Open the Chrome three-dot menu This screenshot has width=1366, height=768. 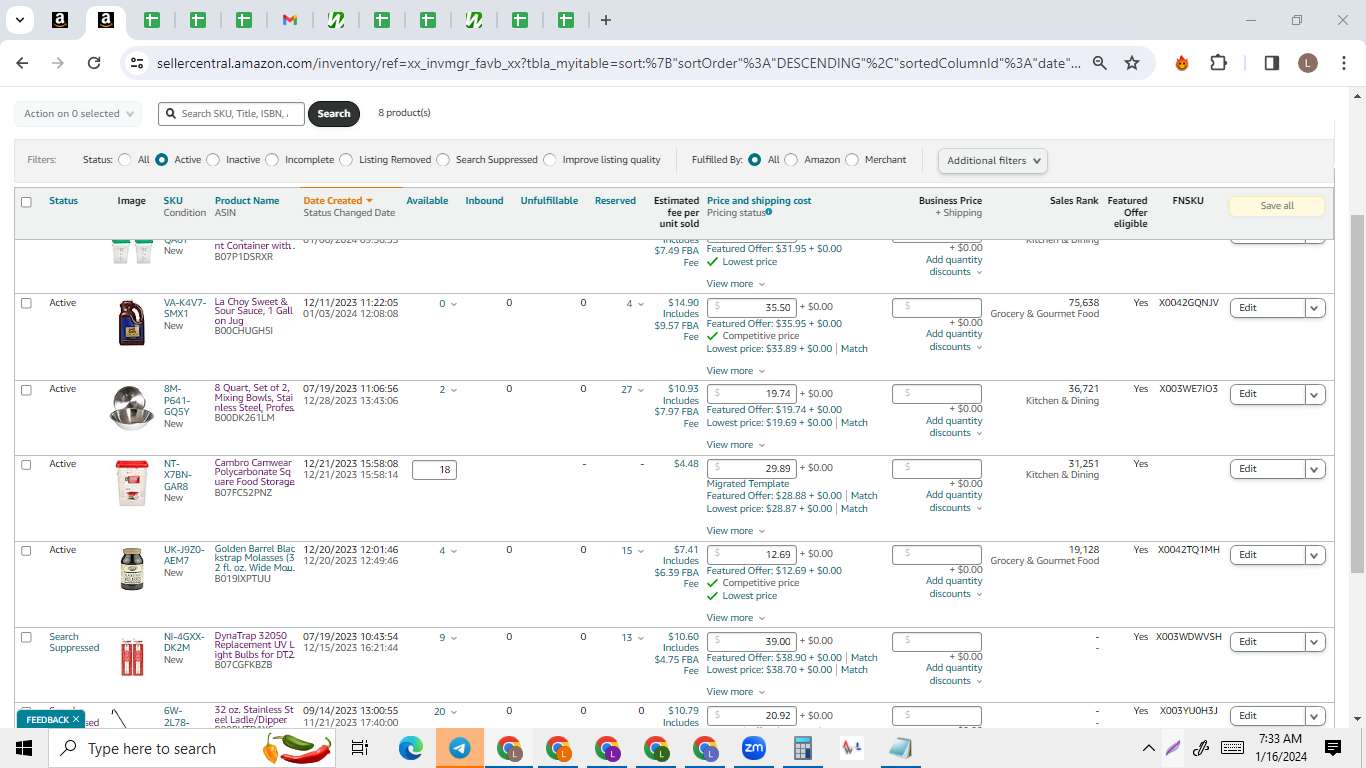pyautogui.click(x=1342, y=63)
